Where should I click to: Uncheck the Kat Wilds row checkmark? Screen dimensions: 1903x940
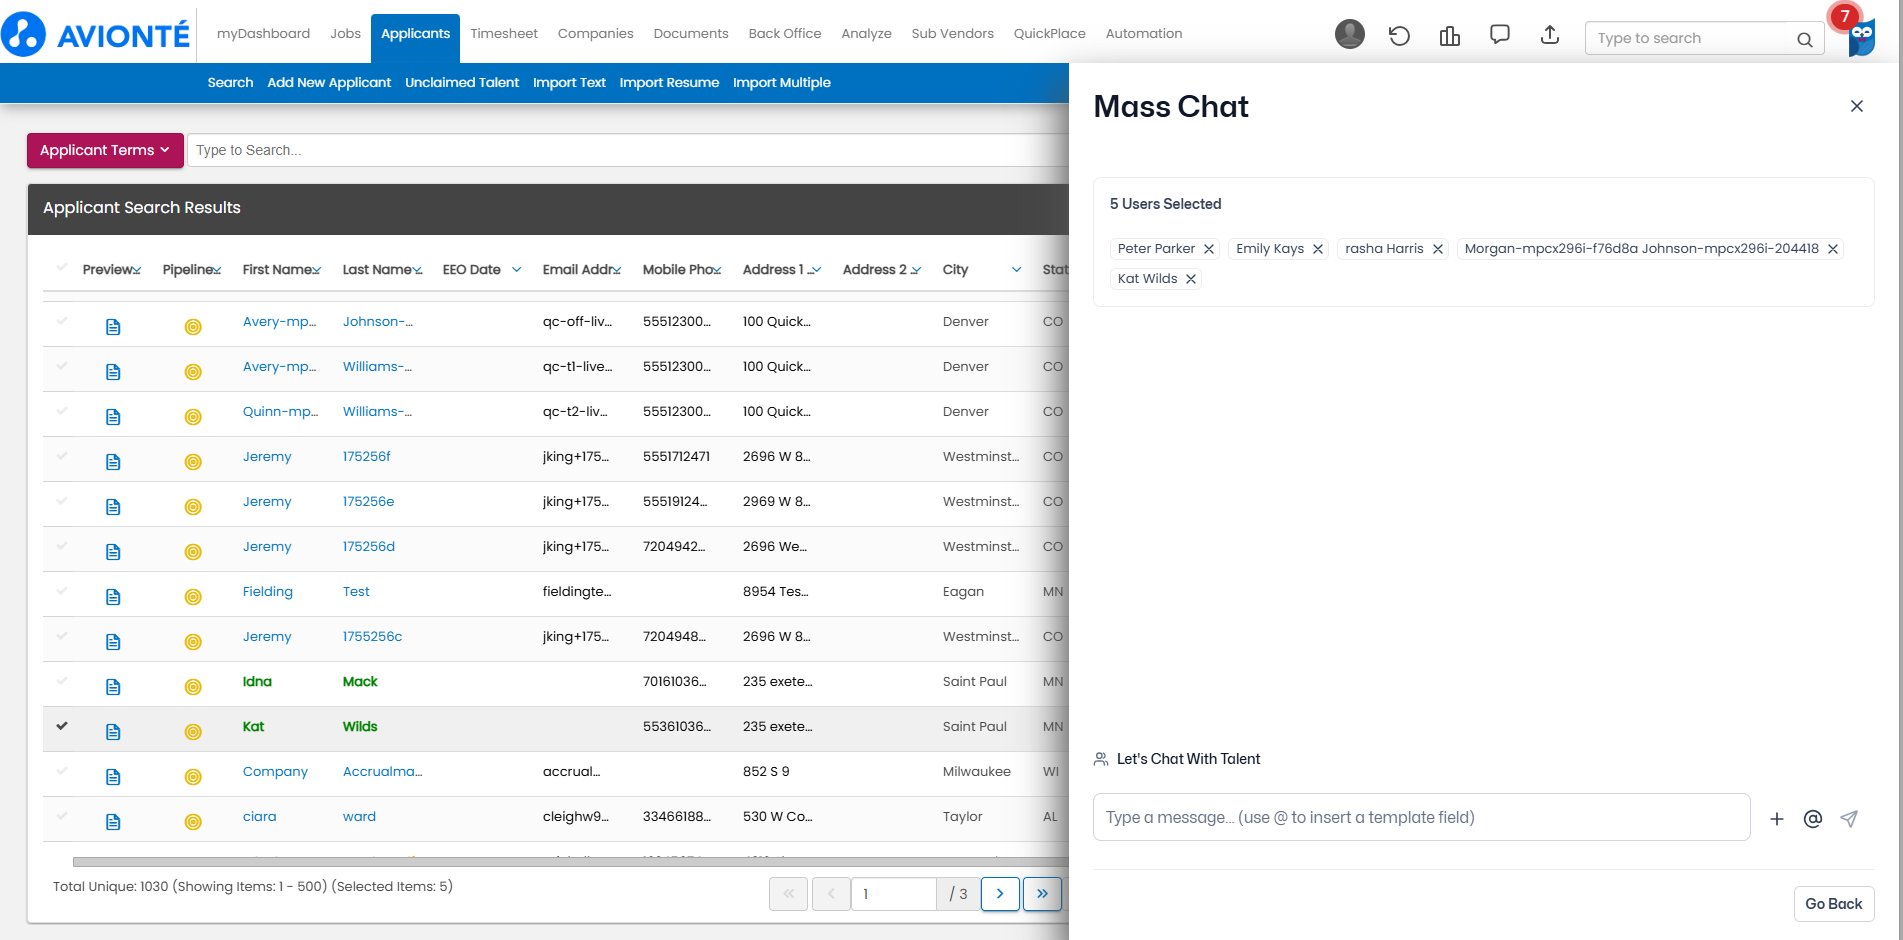pyautogui.click(x=62, y=726)
